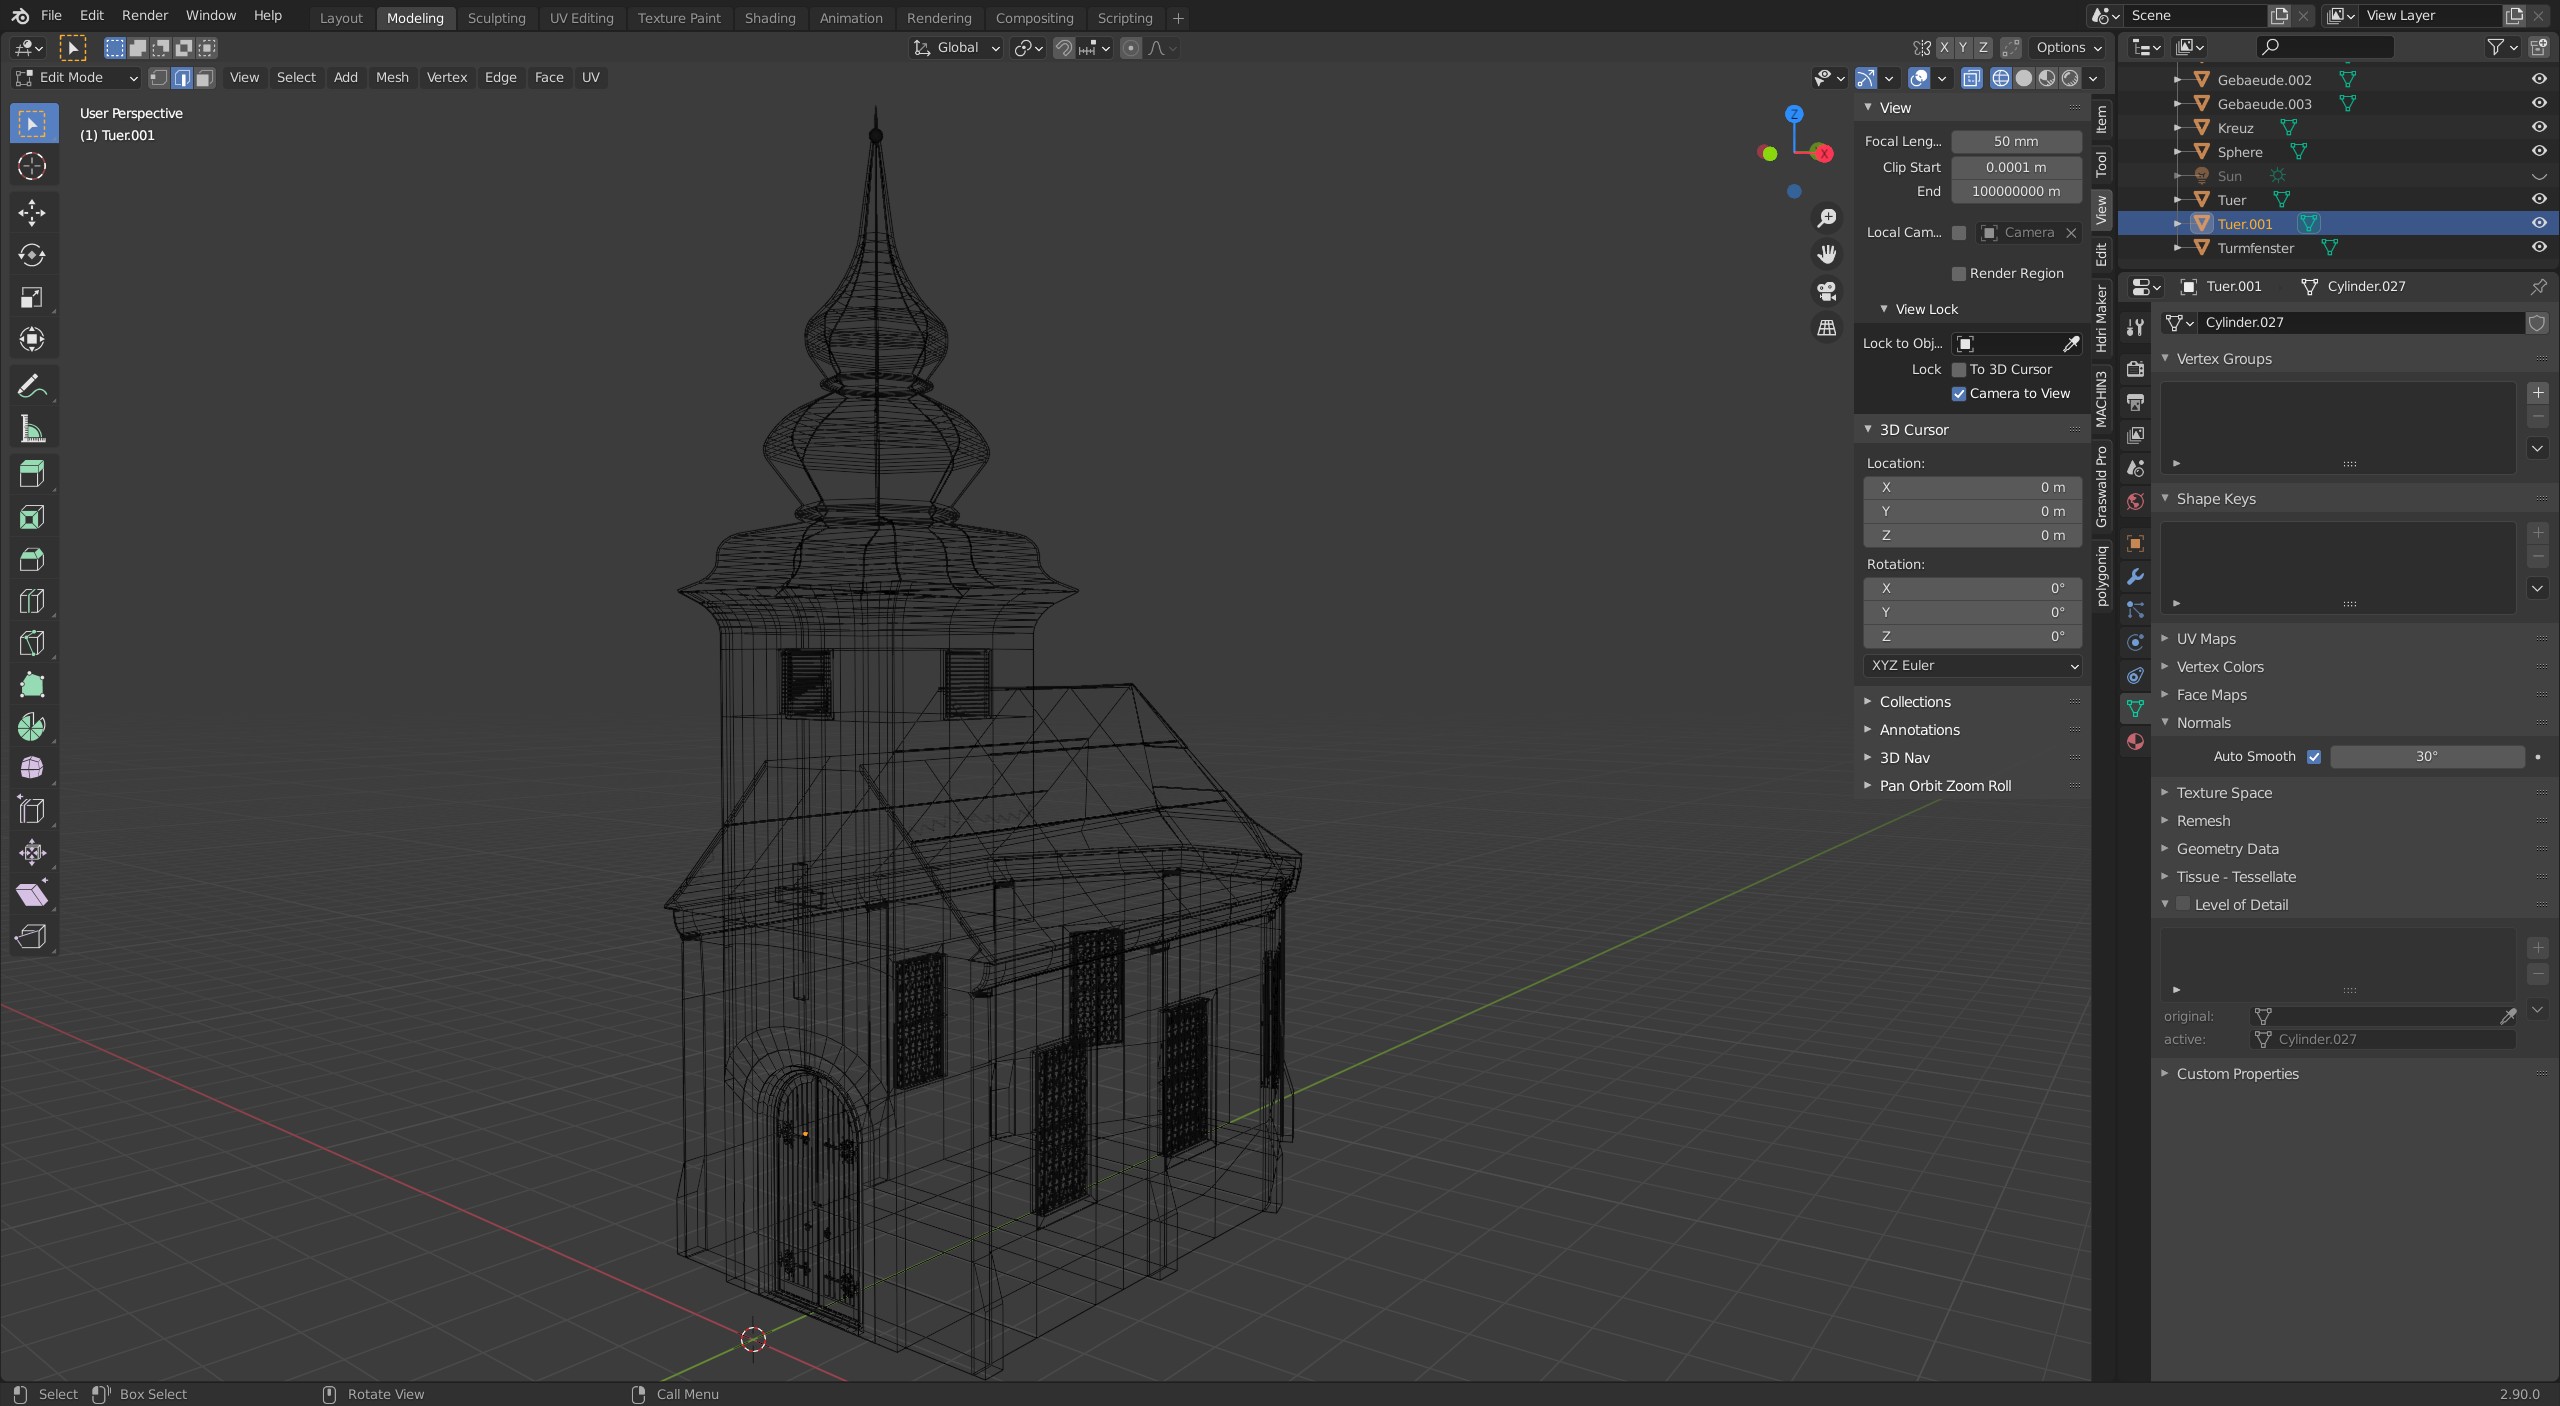2560x1406 pixels.
Task: Expand the Collections panel
Action: click(x=1914, y=702)
